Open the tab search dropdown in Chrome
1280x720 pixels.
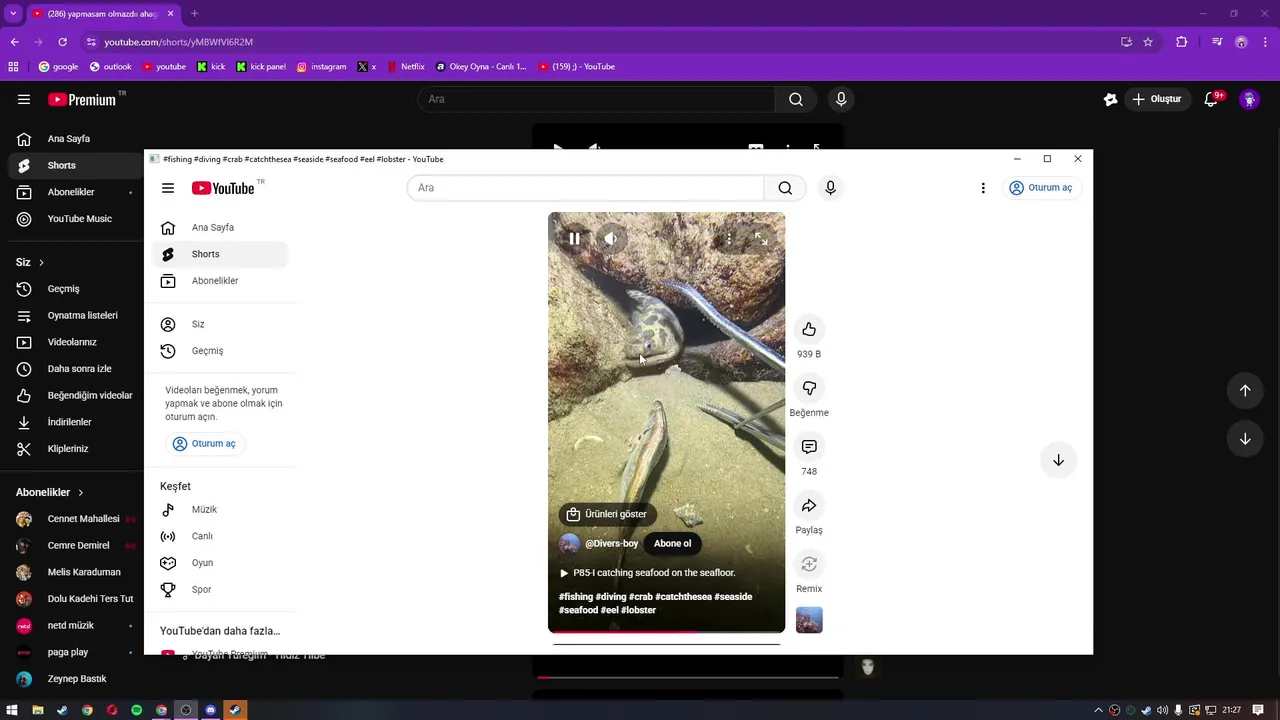pyautogui.click(x=13, y=14)
